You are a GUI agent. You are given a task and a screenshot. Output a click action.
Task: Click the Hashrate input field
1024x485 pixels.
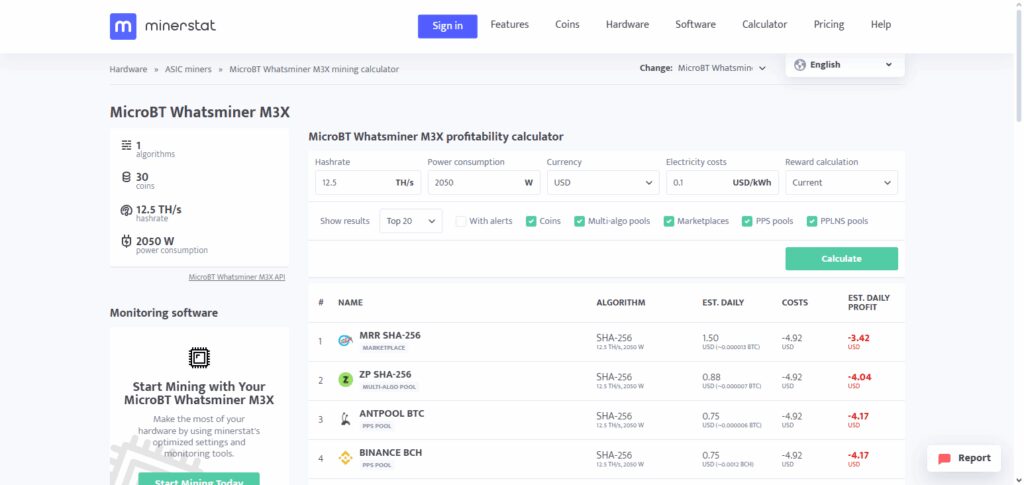[368, 183]
